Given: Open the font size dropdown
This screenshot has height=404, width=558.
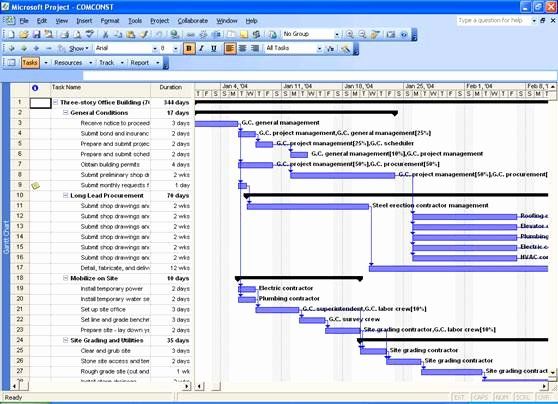Looking at the screenshot, I should pos(175,48).
